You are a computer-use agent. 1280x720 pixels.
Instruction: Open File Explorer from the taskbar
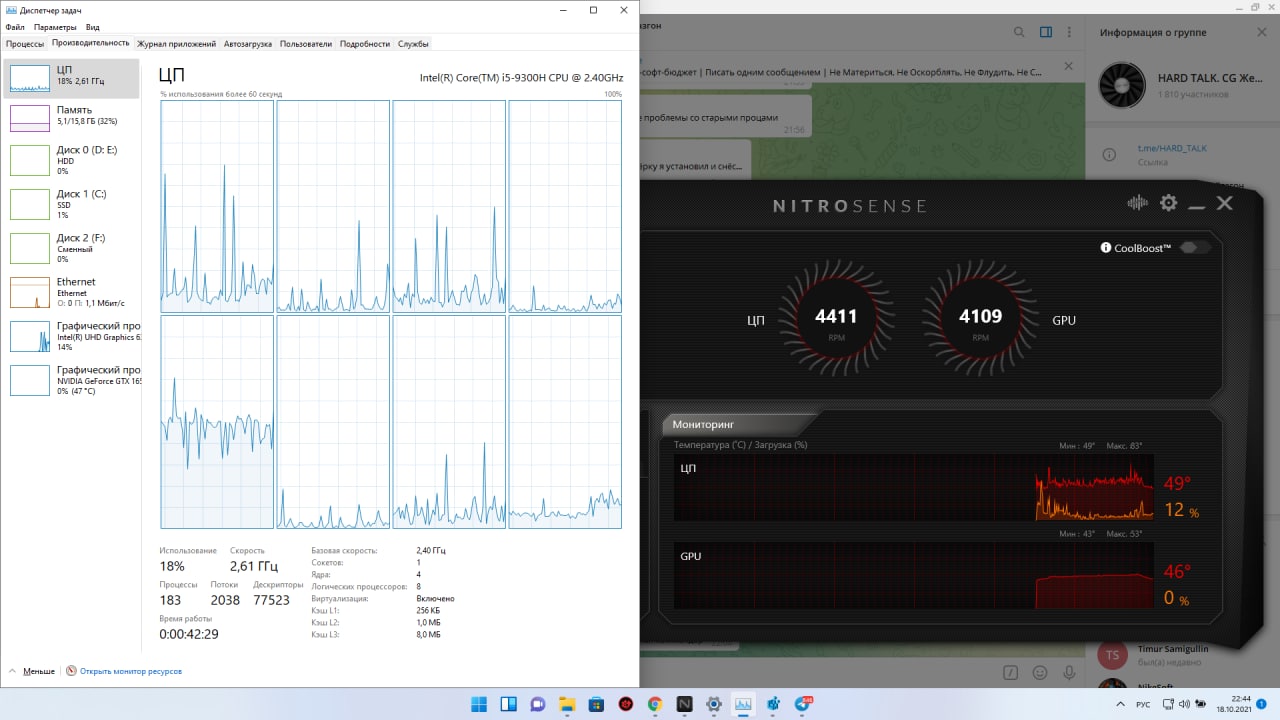tap(567, 704)
